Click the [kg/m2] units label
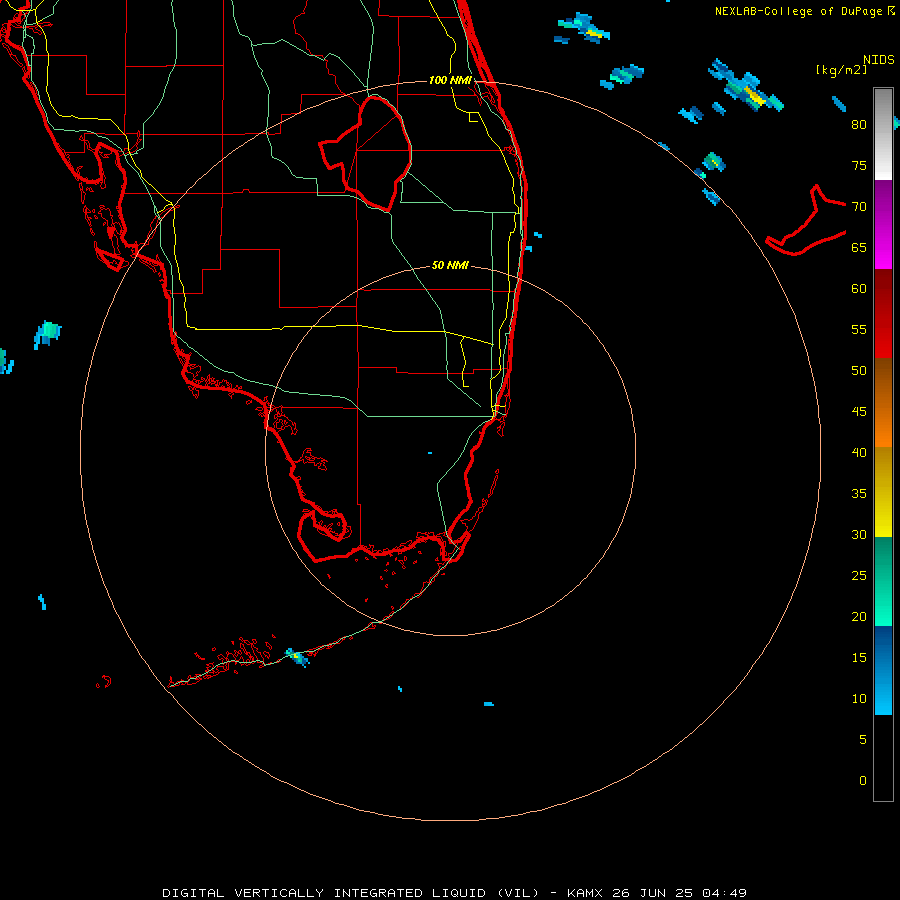Image resolution: width=900 pixels, height=900 pixels. pos(841,70)
